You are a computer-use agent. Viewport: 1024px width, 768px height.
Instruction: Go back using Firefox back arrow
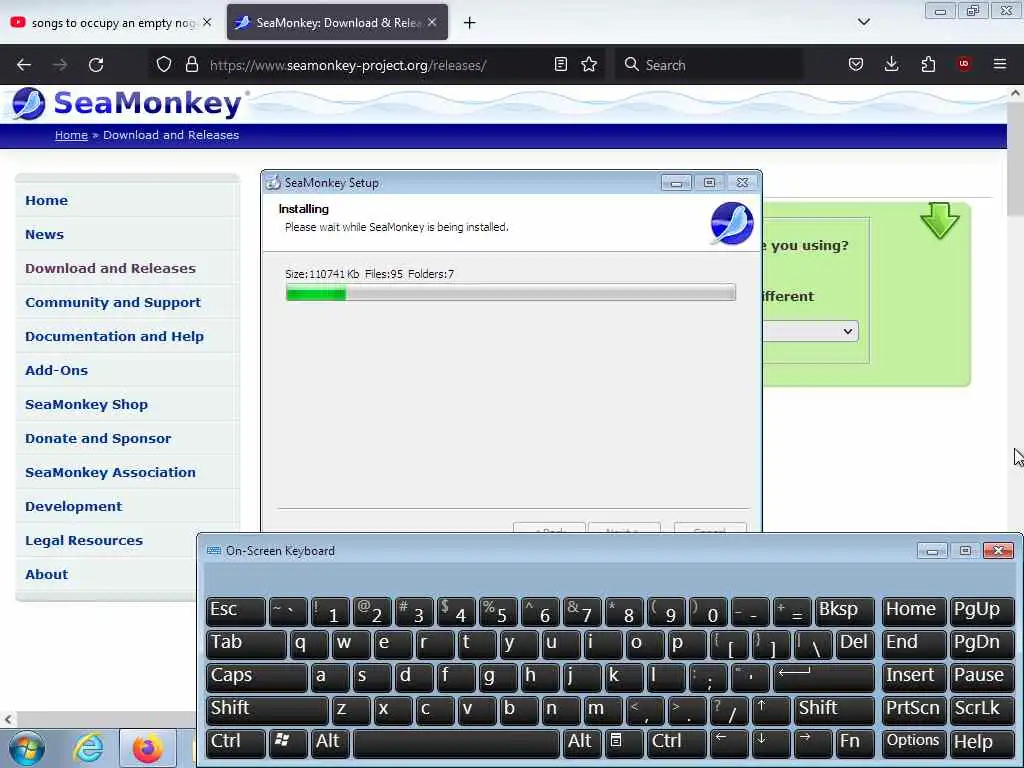(24, 65)
